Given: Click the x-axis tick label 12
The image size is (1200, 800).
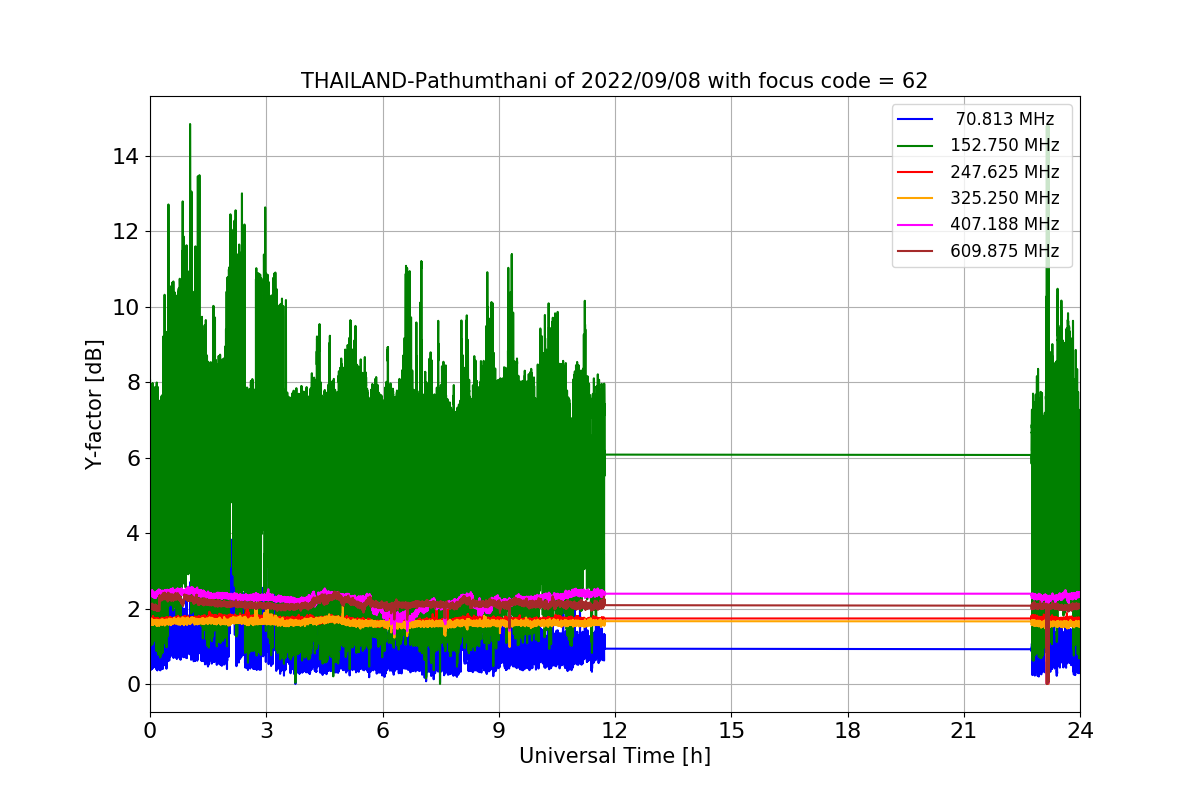Looking at the screenshot, I should click(x=615, y=730).
